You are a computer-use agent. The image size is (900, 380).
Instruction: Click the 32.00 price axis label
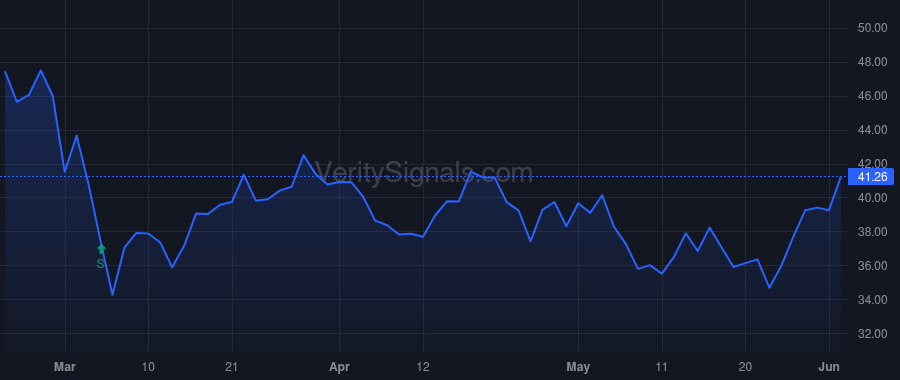pyautogui.click(x=872, y=334)
